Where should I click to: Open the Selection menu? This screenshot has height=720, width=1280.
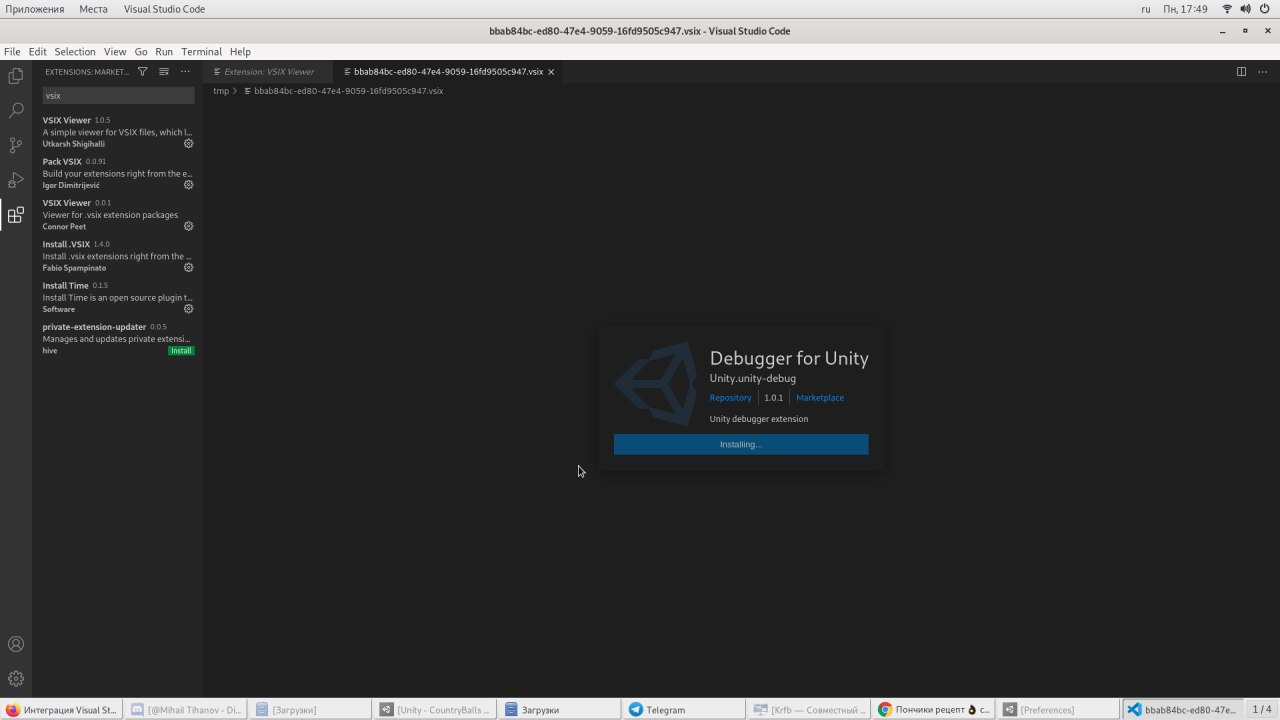(x=75, y=52)
